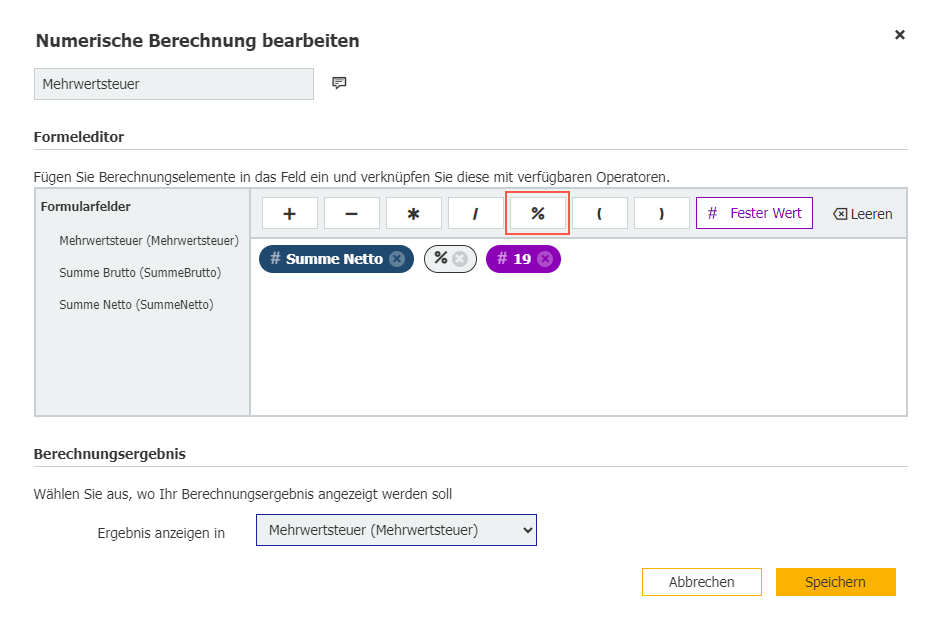942x632 pixels.
Task: Open the Ergebnis anzeigen in dropdown
Action: (x=397, y=530)
